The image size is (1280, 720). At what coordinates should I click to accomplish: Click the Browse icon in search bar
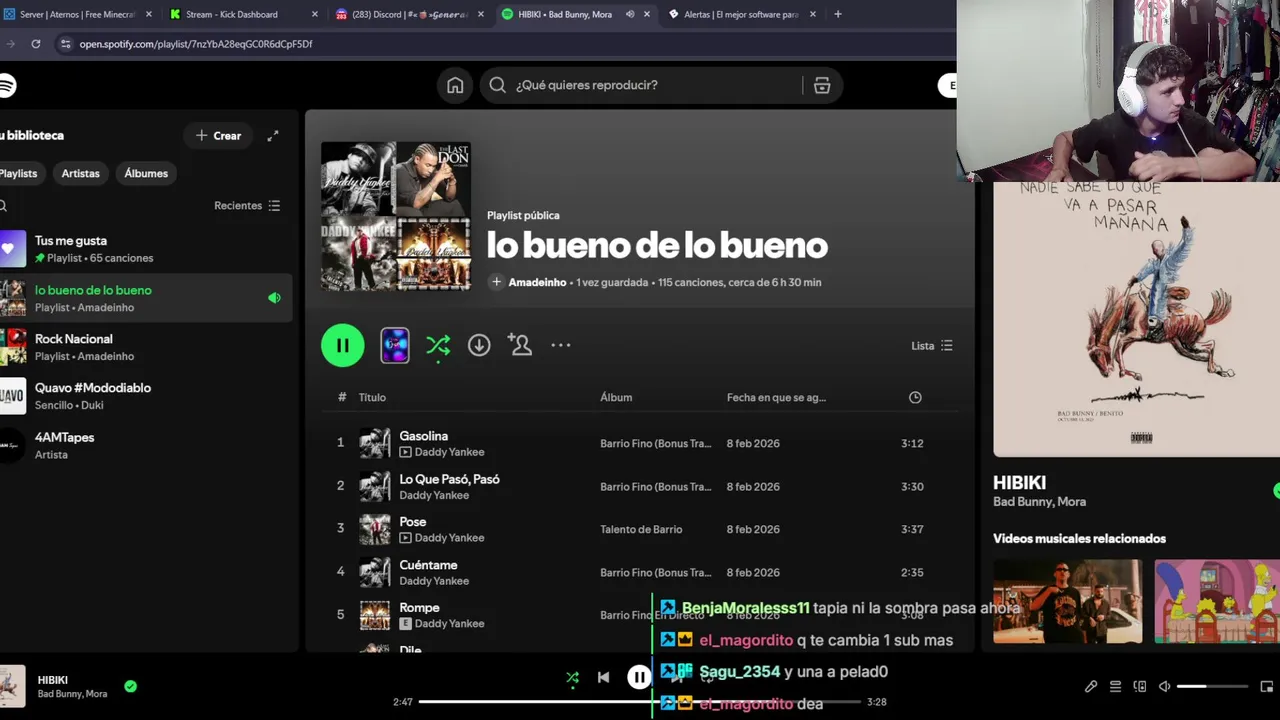click(822, 86)
